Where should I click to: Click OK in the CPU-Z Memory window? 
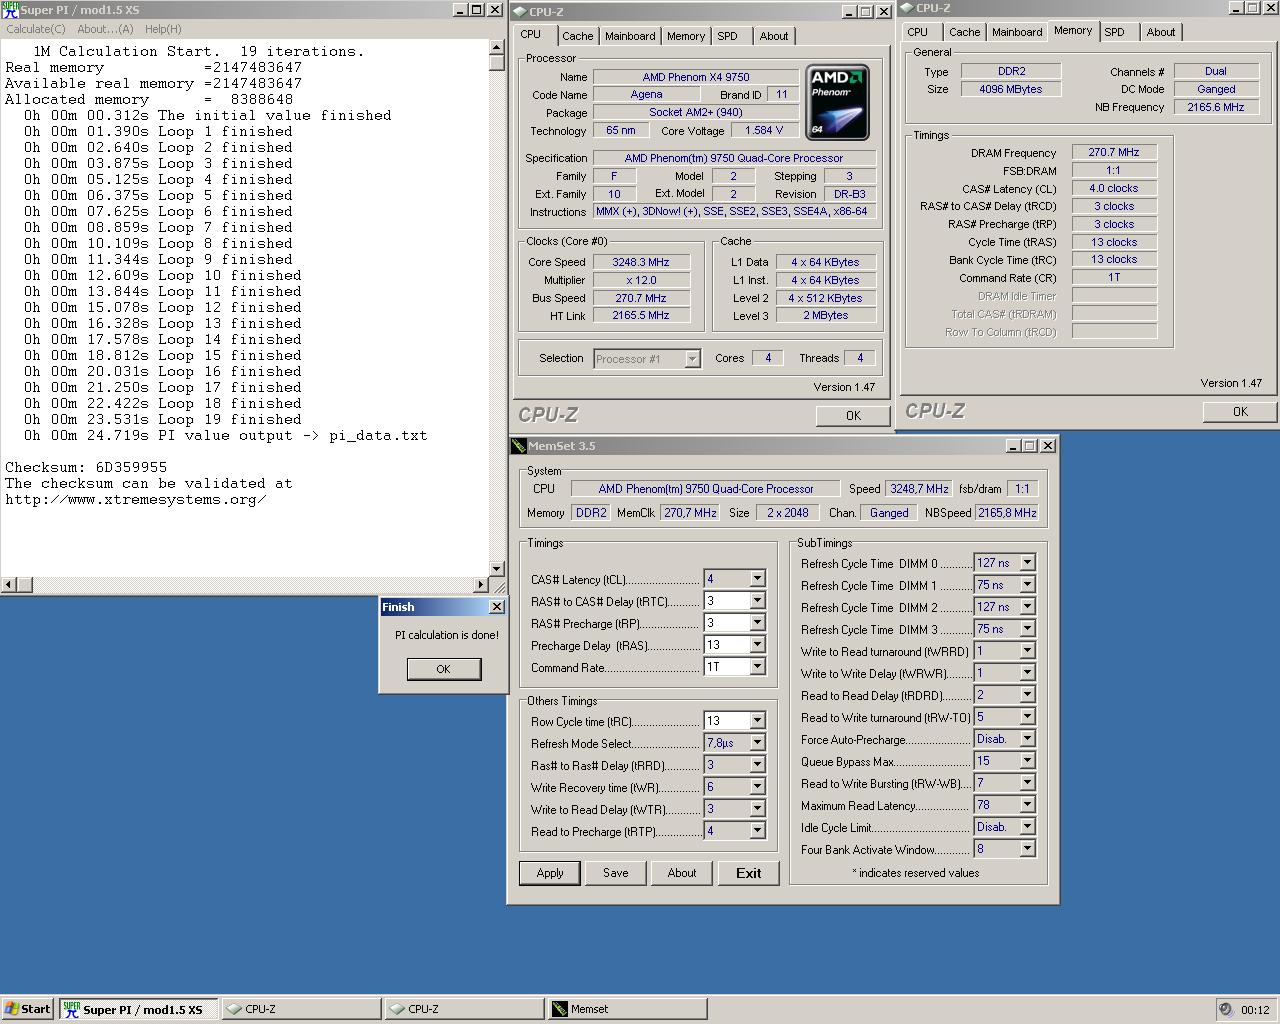(1240, 412)
